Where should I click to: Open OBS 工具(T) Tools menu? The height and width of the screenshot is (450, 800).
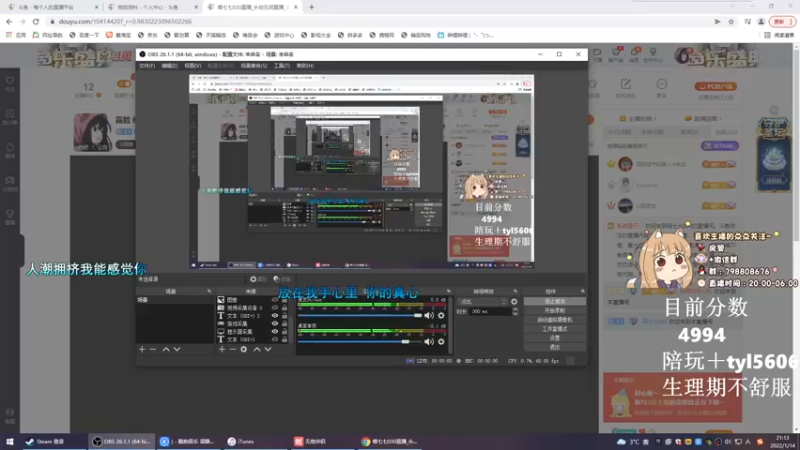coord(282,66)
